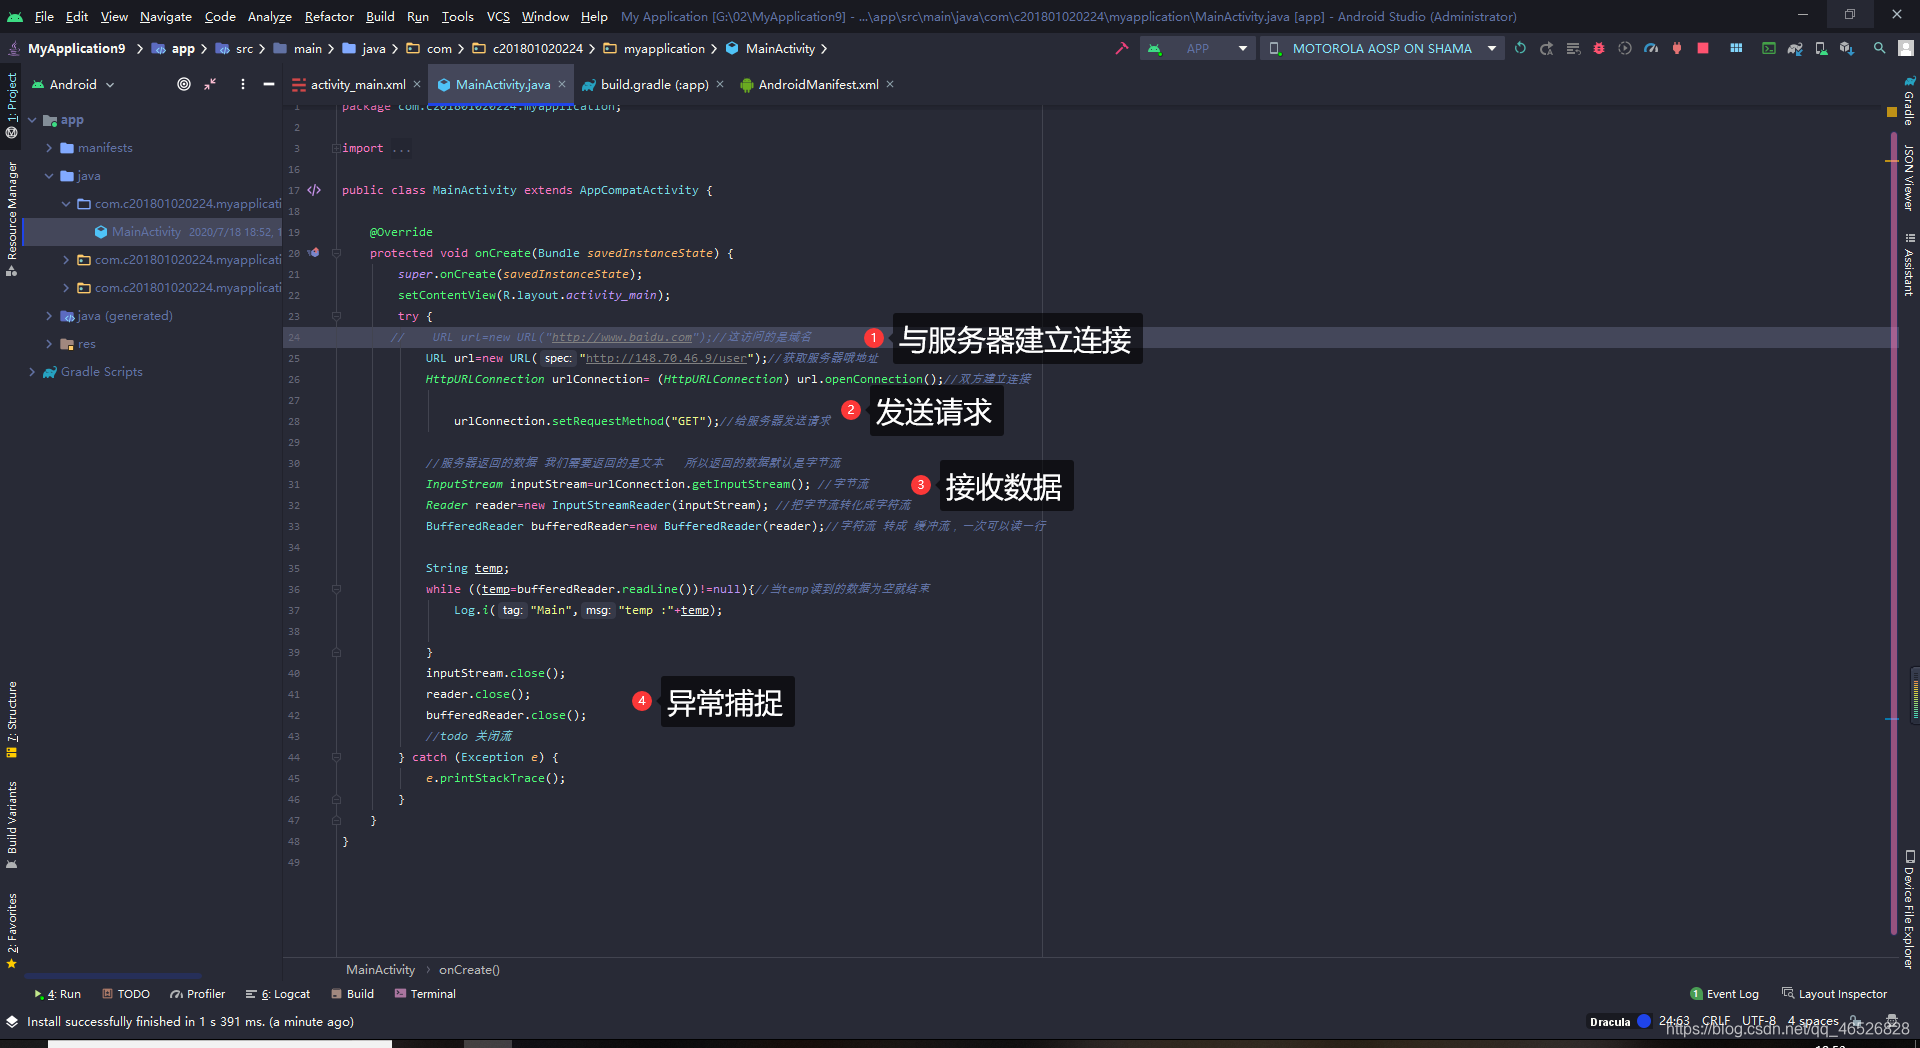Image resolution: width=1920 pixels, height=1048 pixels.
Task: Expand the res folder
Action: click(x=49, y=344)
